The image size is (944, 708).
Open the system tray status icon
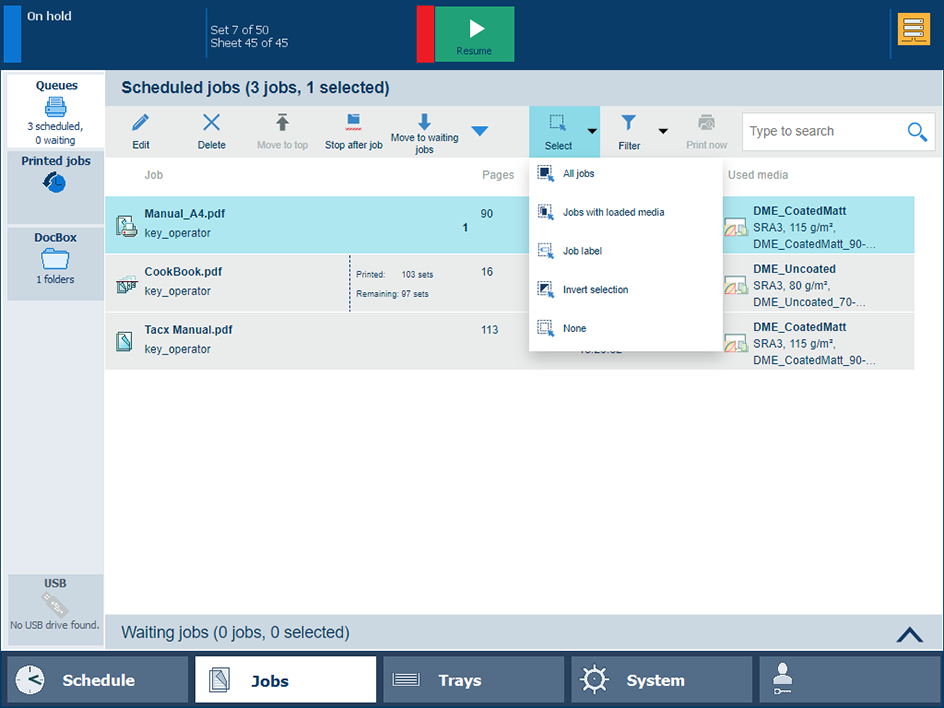point(913,30)
